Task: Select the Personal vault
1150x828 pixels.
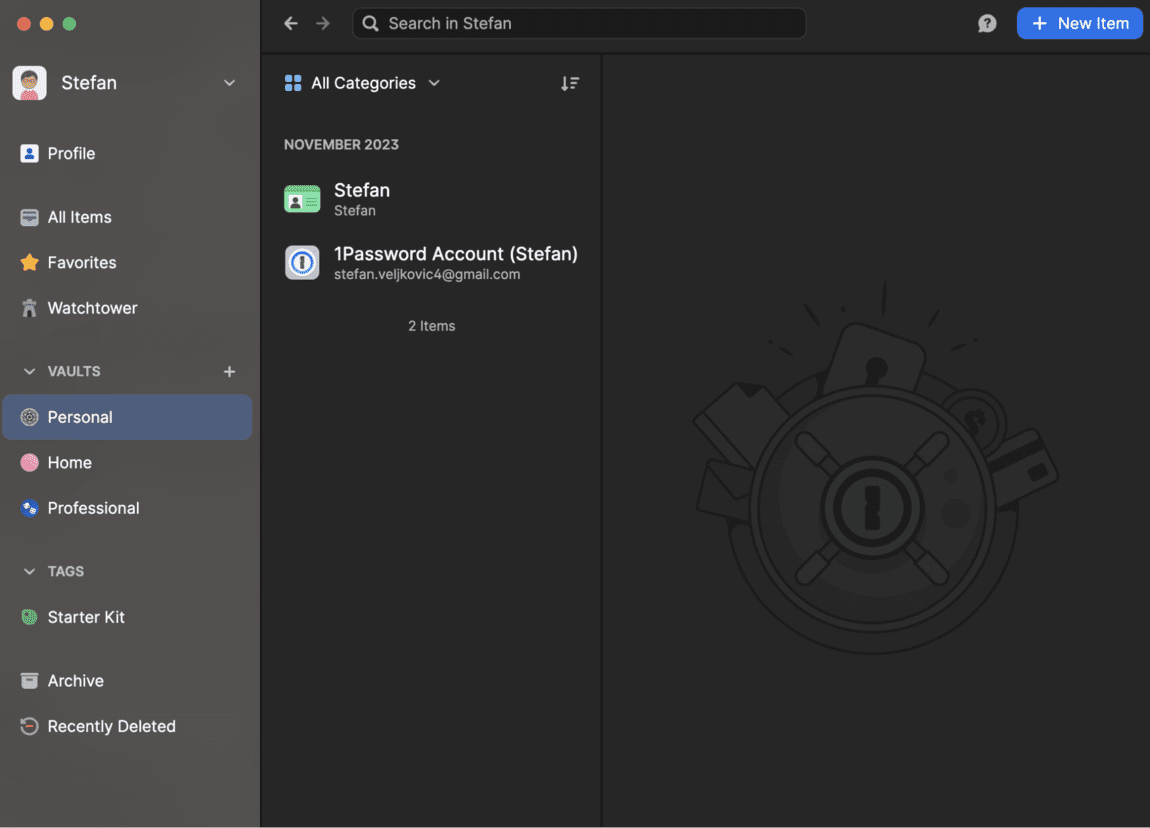Action: click(x=128, y=417)
